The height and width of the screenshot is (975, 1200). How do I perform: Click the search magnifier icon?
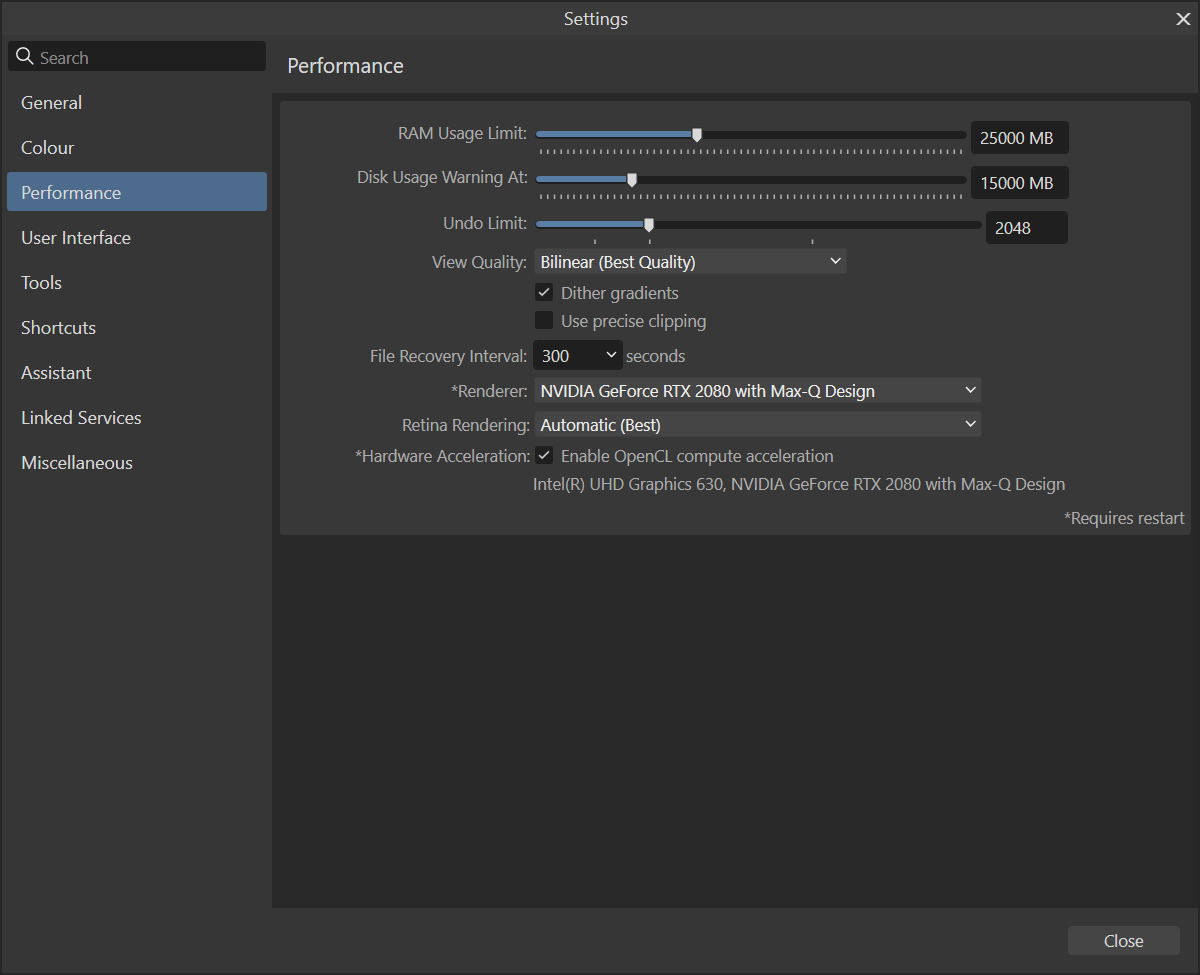[x=25, y=56]
